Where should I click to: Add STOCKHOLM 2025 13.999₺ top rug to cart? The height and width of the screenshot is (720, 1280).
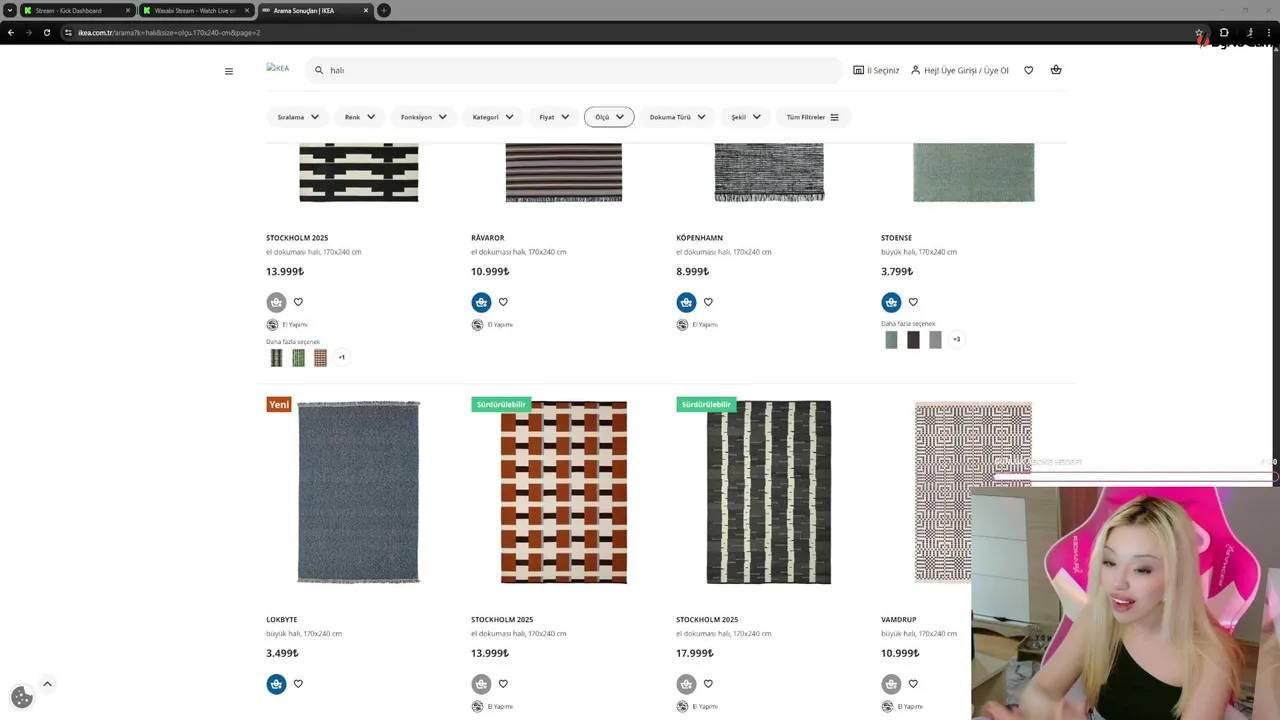276,302
